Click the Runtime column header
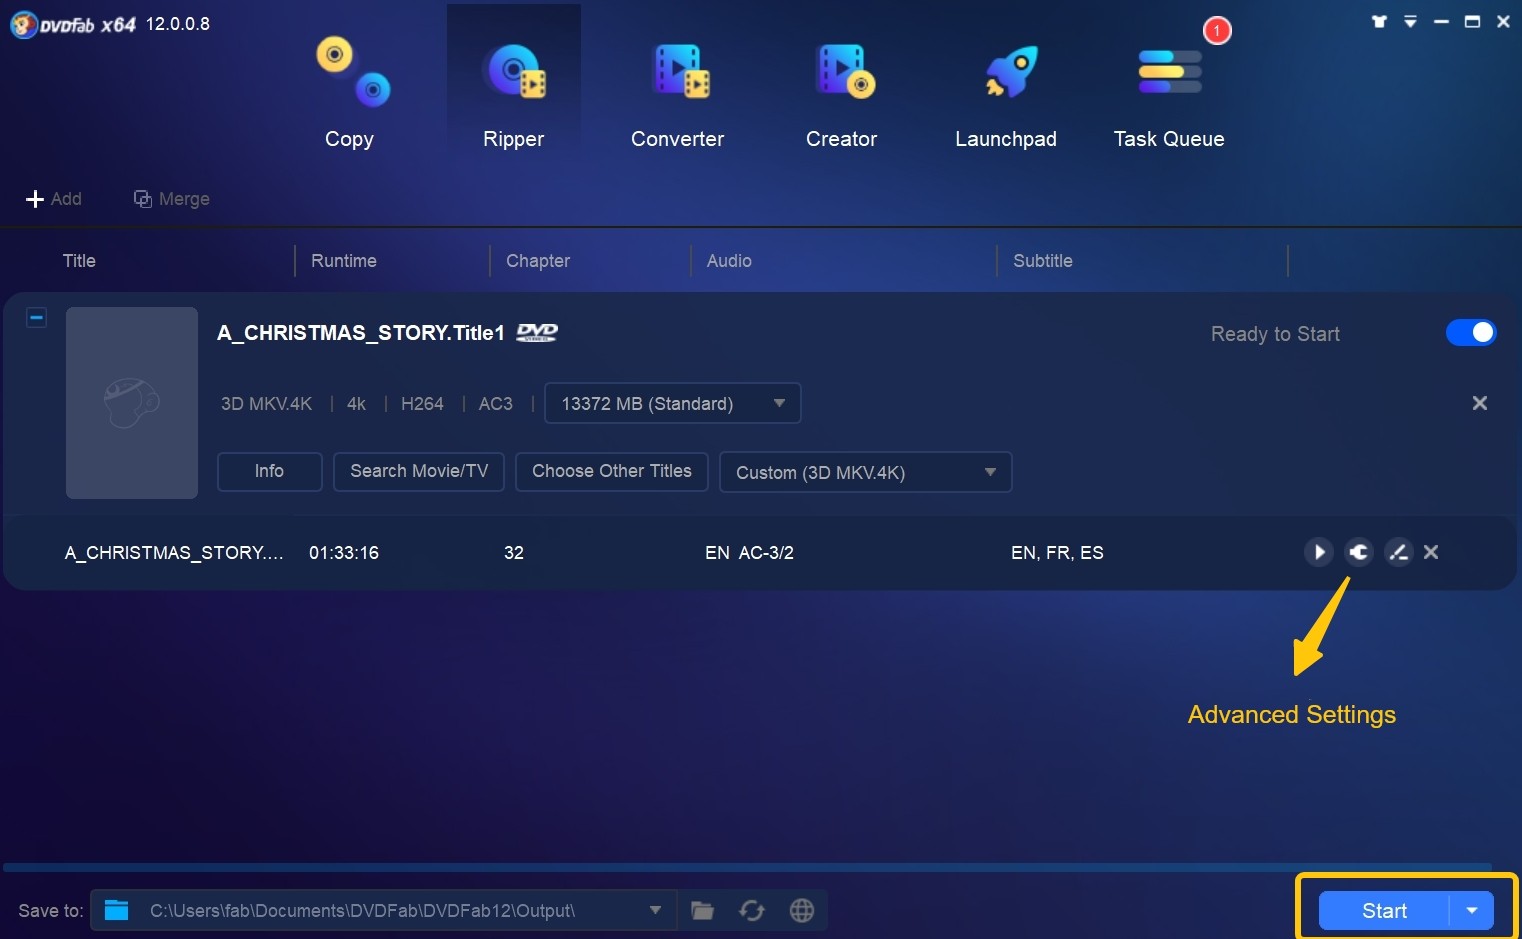Image resolution: width=1522 pixels, height=939 pixels. point(344,261)
